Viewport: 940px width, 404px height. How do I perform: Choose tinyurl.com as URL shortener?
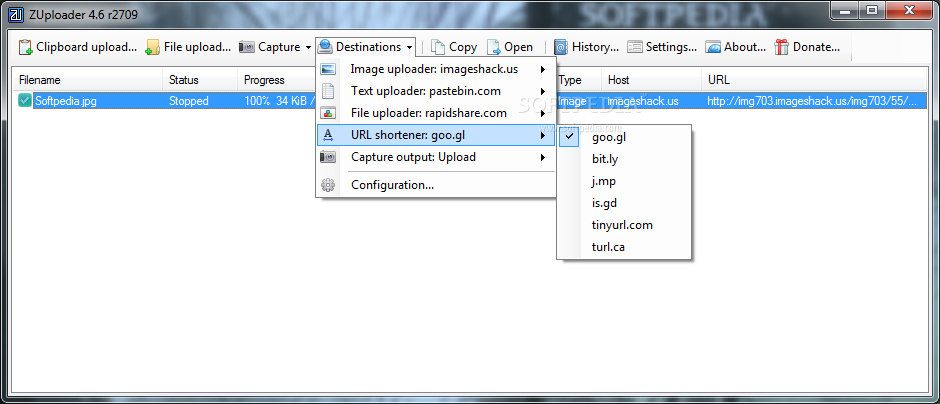pyautogui.click(x=624, y=225)
